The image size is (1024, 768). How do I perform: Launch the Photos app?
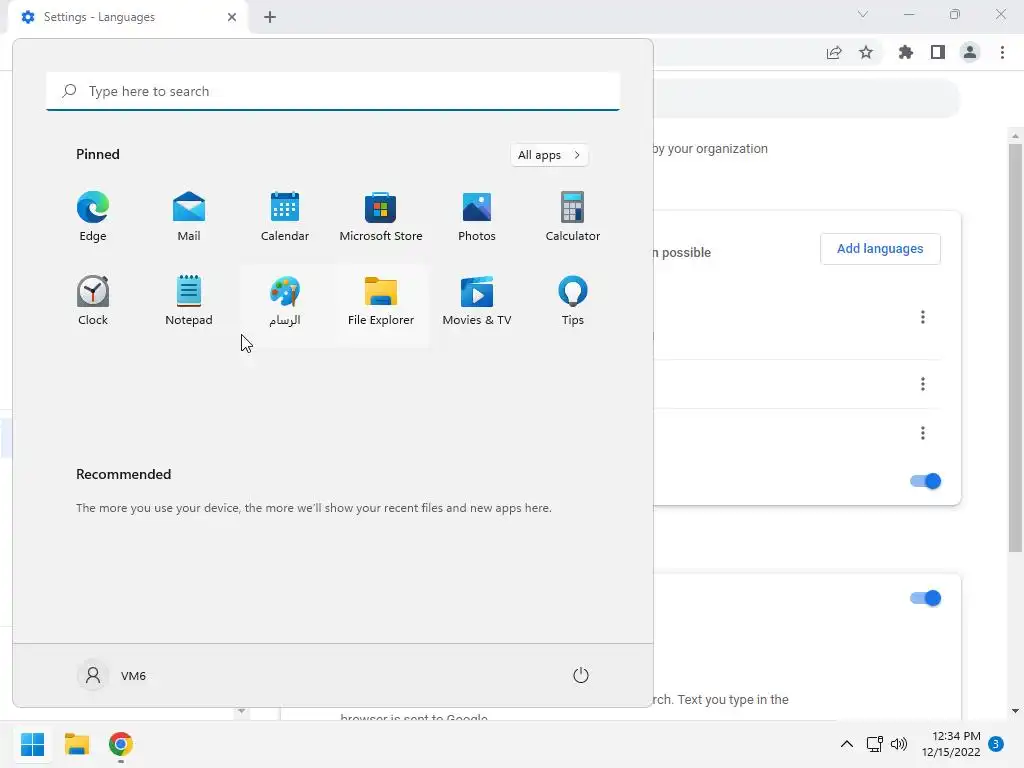[x=477, y=217]
